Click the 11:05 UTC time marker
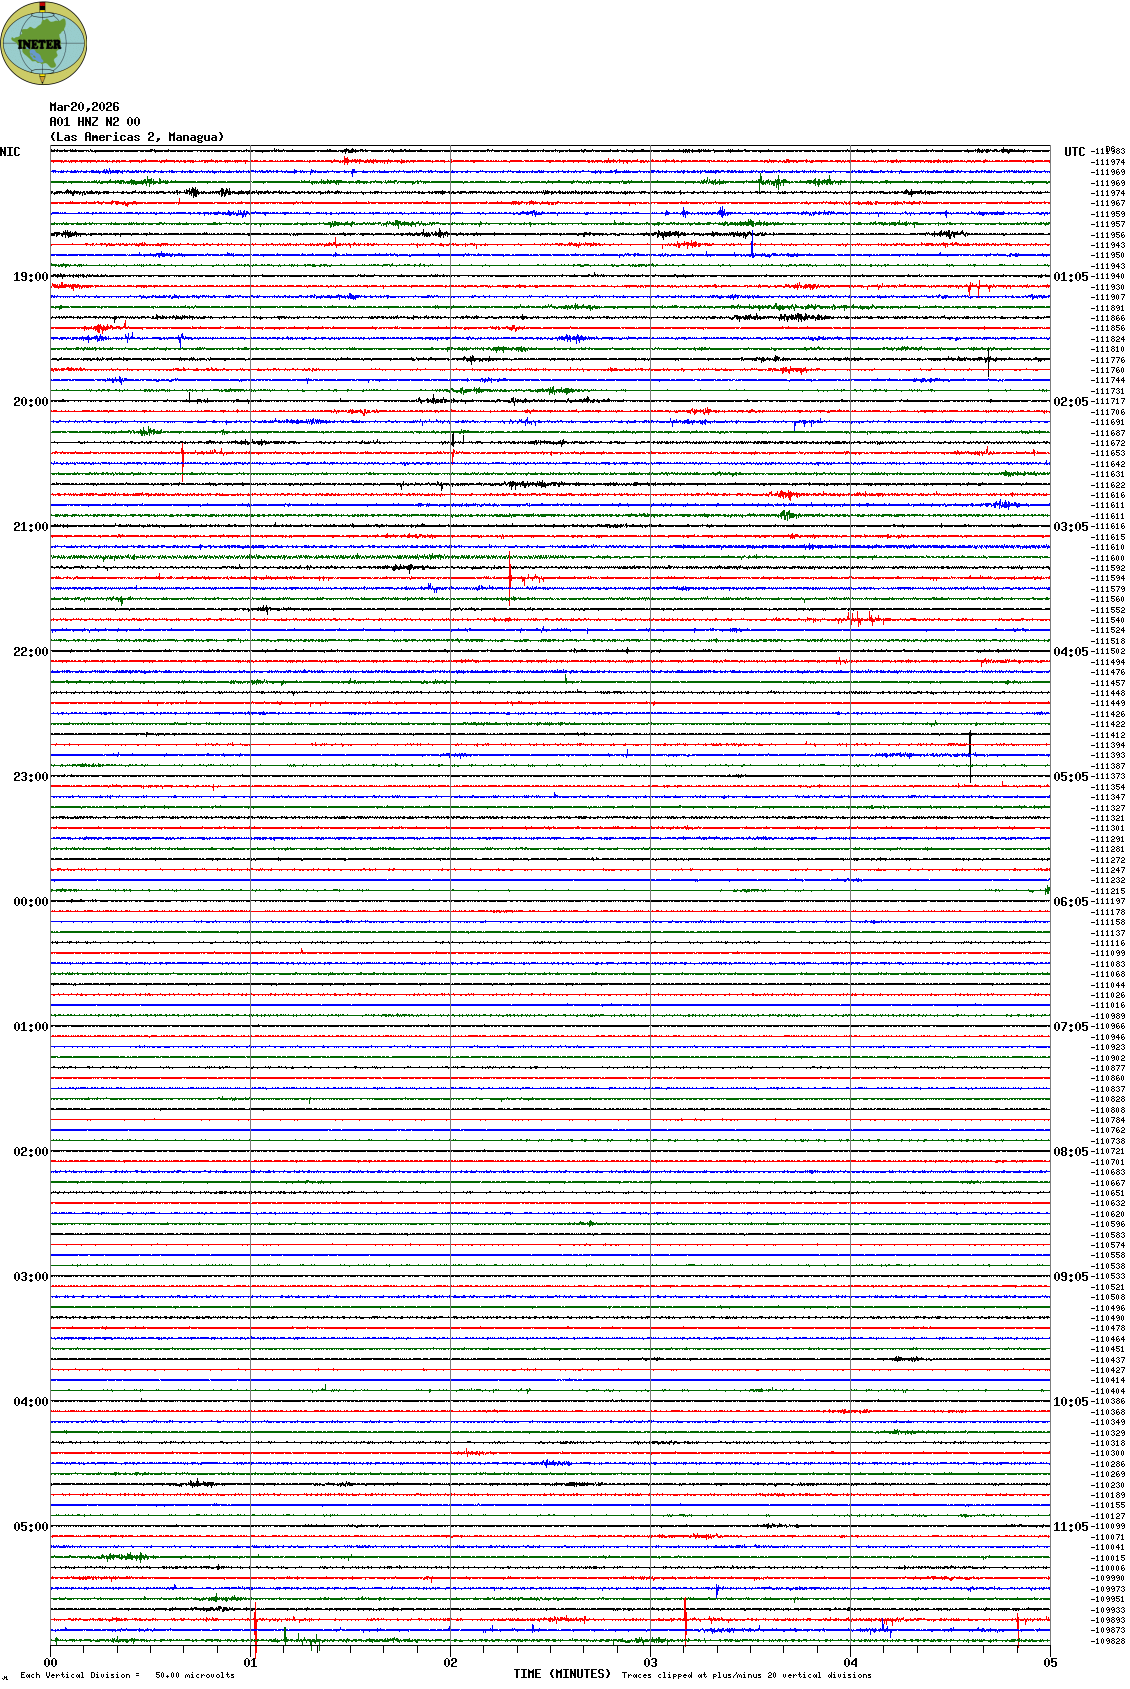The width and height of the screenshot is (1130, 1689). [1070, 1527]
